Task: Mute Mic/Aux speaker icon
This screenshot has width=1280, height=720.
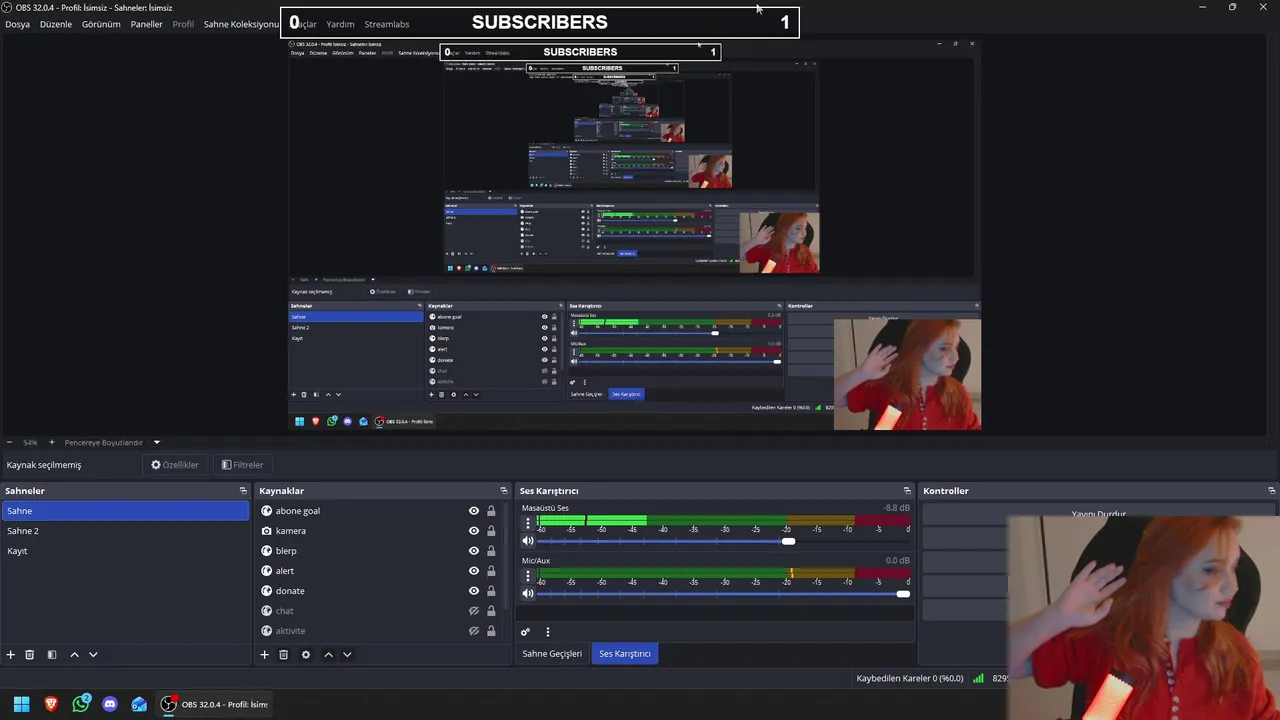Action: click(x=528, y=594)
